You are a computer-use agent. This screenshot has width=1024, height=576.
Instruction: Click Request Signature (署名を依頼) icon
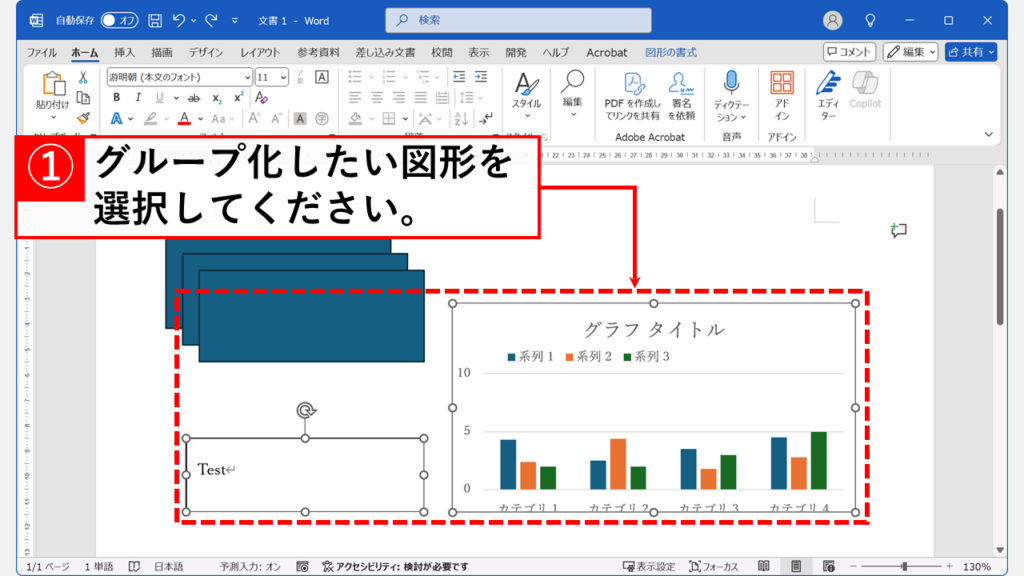tap(681, 95)
